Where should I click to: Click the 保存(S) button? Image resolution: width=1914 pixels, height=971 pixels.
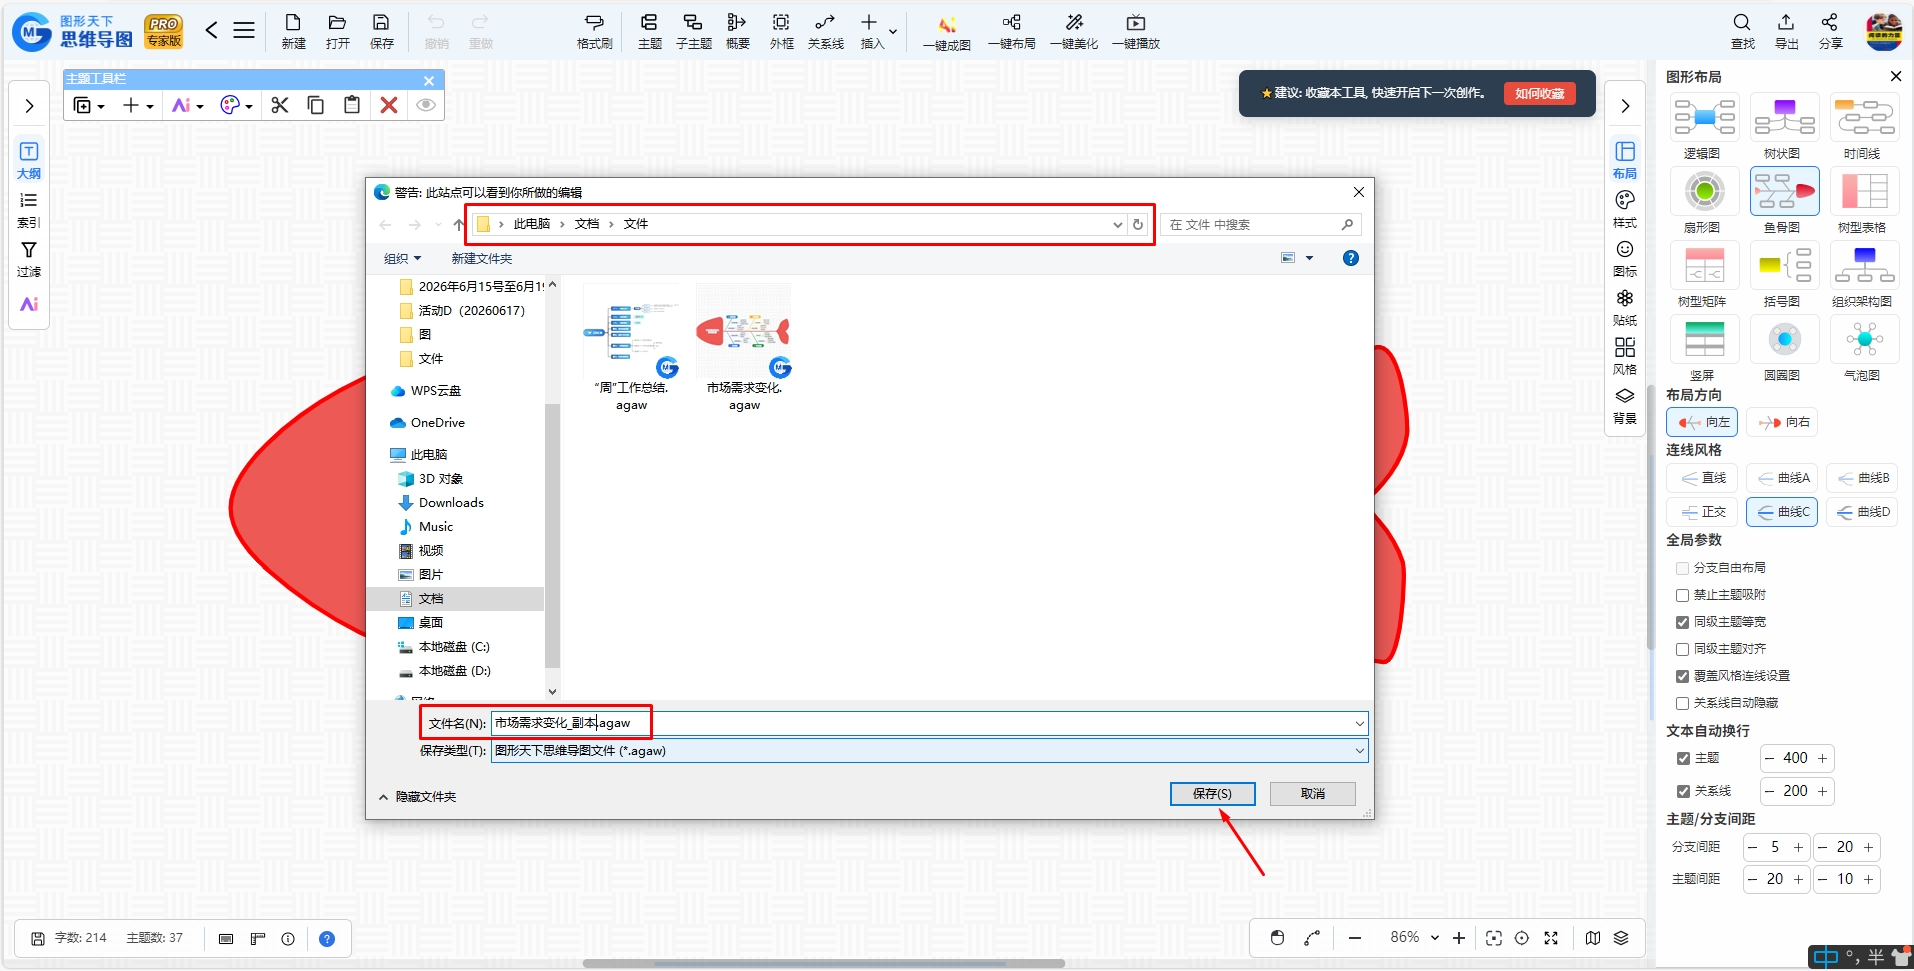(1212, 794)
